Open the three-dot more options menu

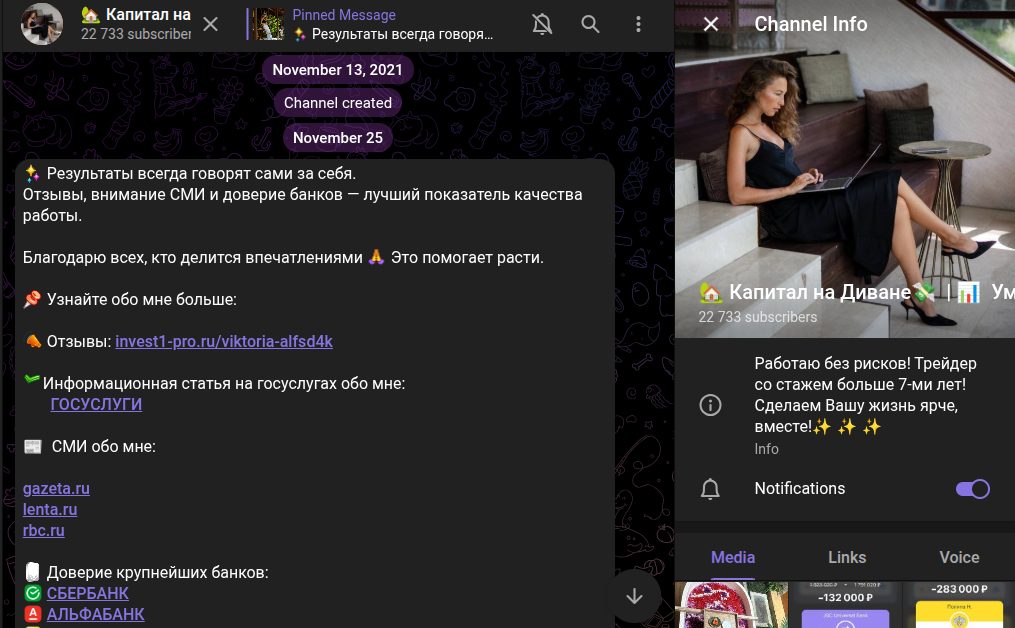639,24
